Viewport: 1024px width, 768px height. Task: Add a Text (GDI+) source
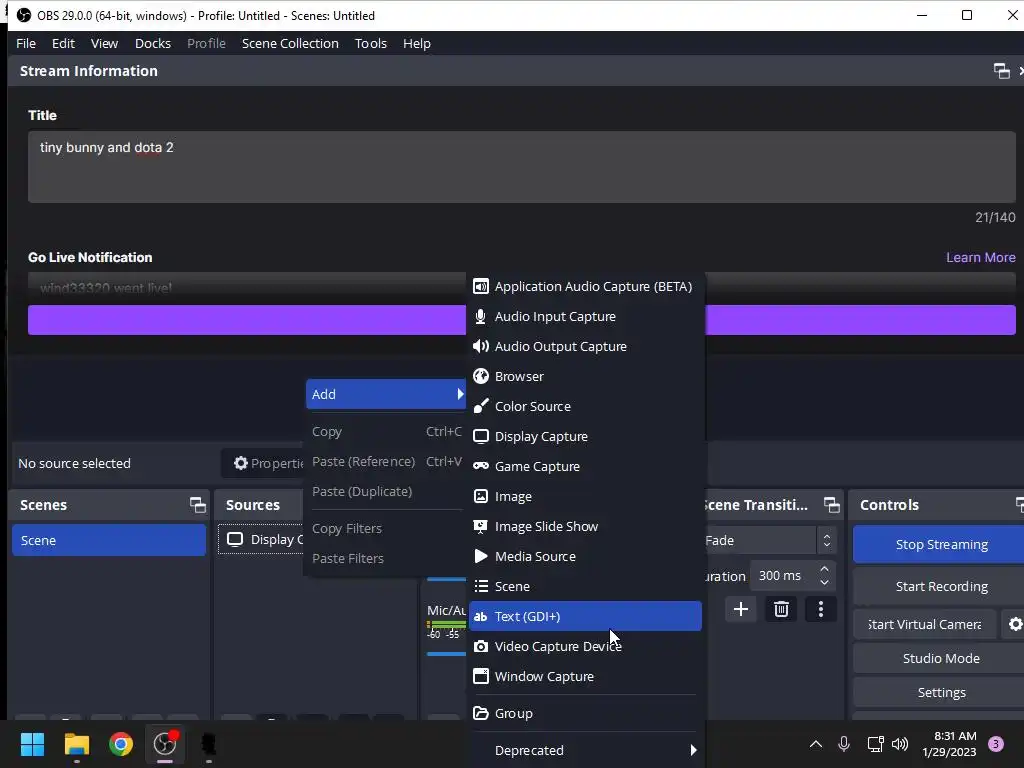pos(585,616)
